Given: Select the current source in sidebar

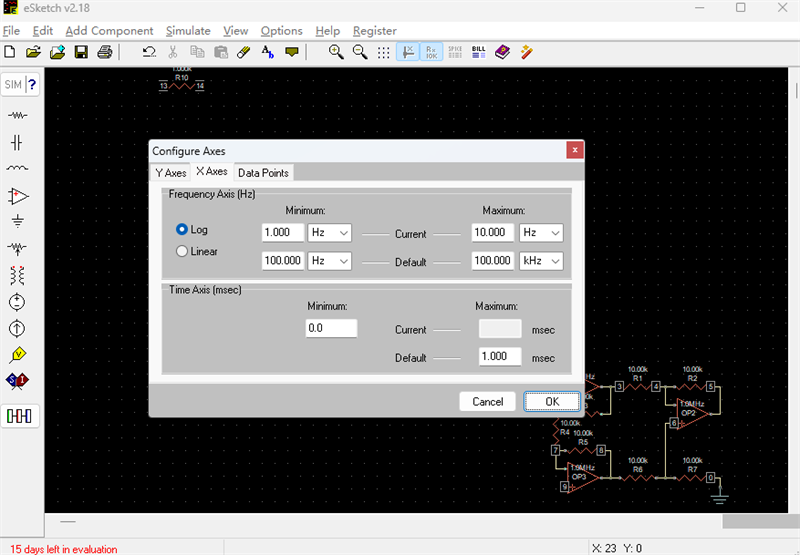Looking at the screenshot, I should click(x=17, y=329).
